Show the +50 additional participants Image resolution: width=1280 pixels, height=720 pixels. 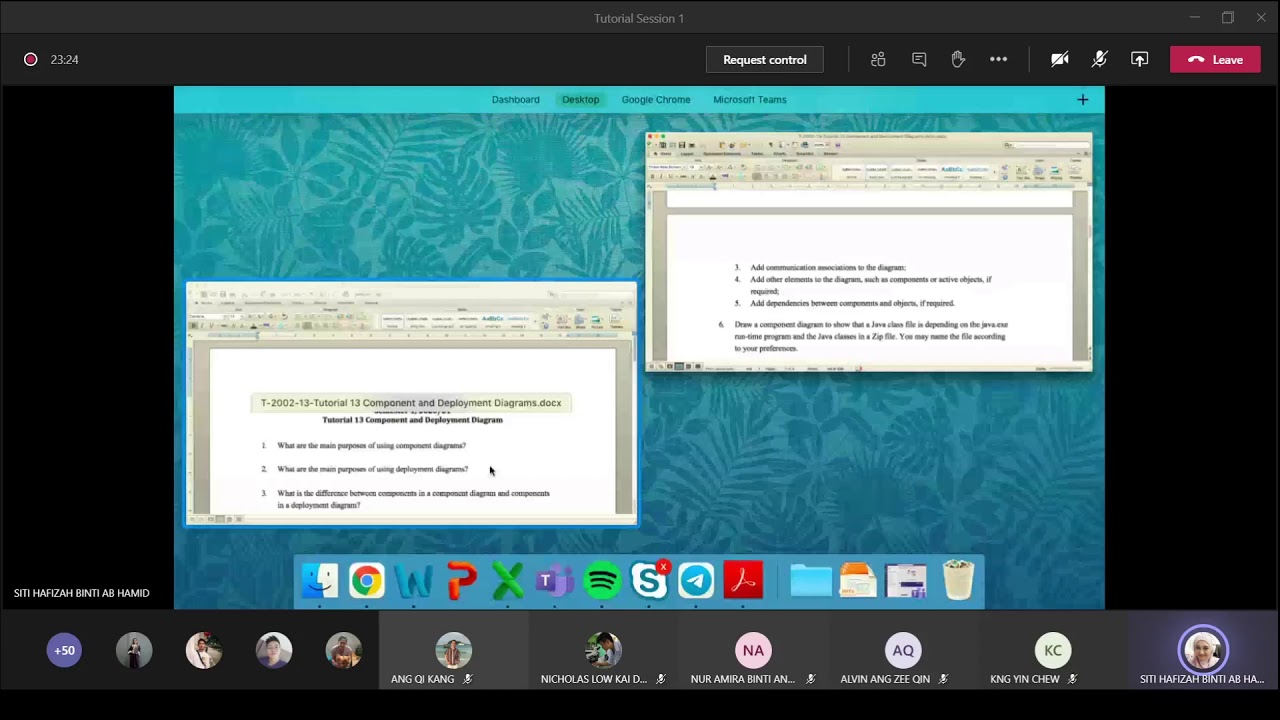tap(64, 651)
